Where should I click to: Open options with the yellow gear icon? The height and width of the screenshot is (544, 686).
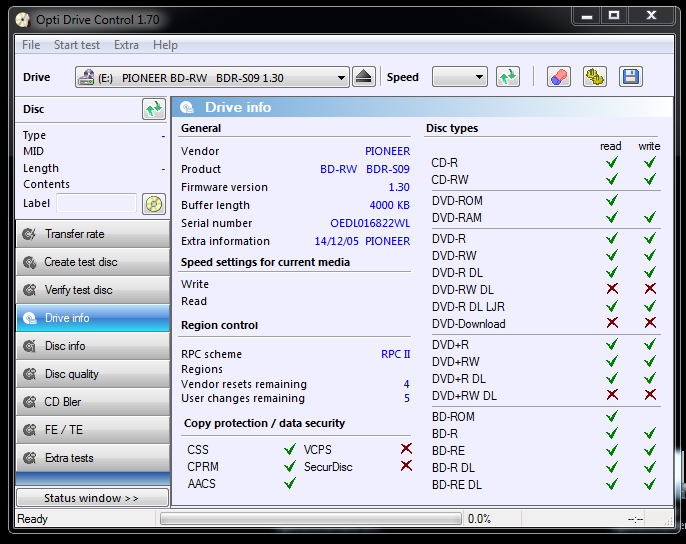[x=595, y=77]
